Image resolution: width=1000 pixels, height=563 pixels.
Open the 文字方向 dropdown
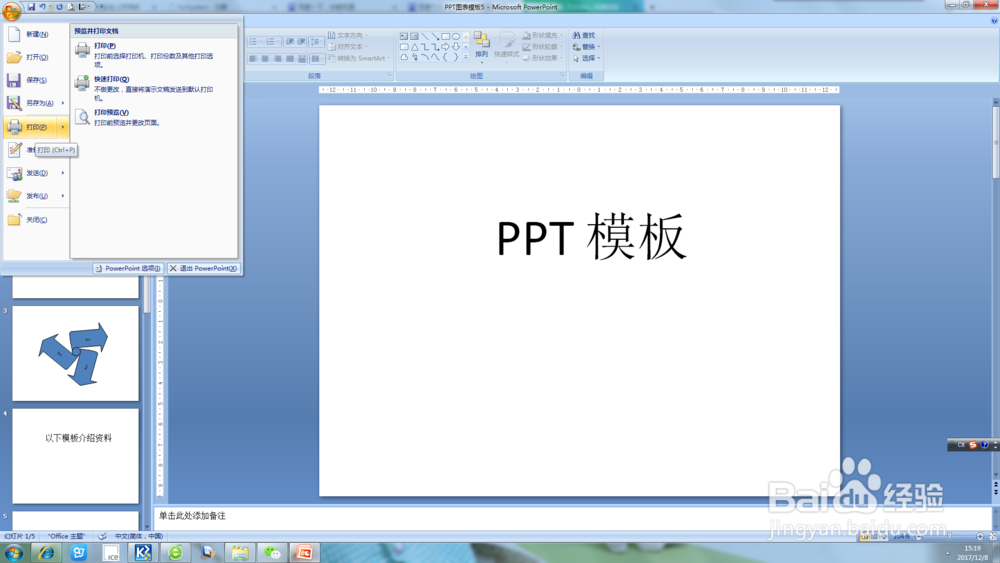(348, 35)
